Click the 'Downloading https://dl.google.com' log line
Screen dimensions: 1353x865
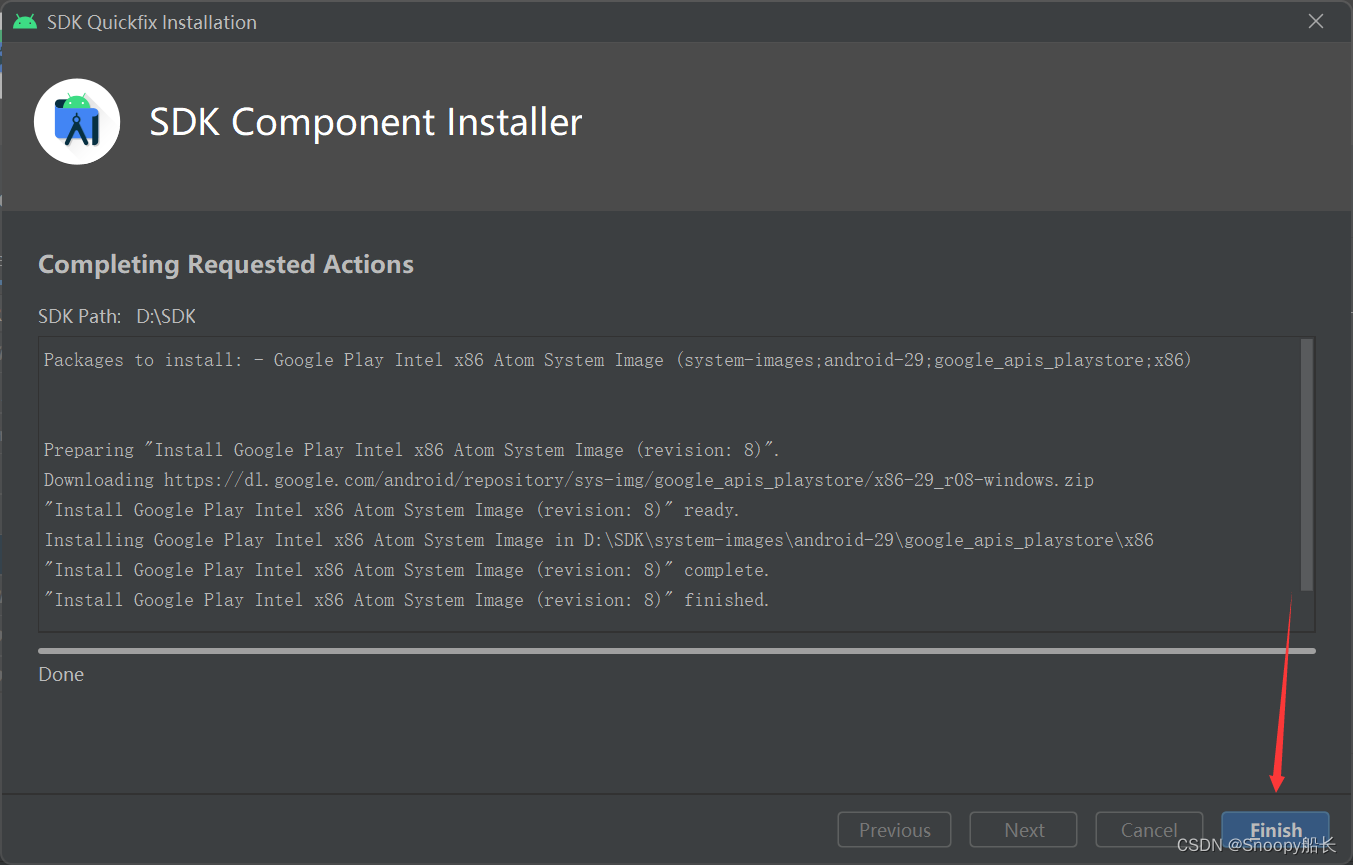click(569, 480)
